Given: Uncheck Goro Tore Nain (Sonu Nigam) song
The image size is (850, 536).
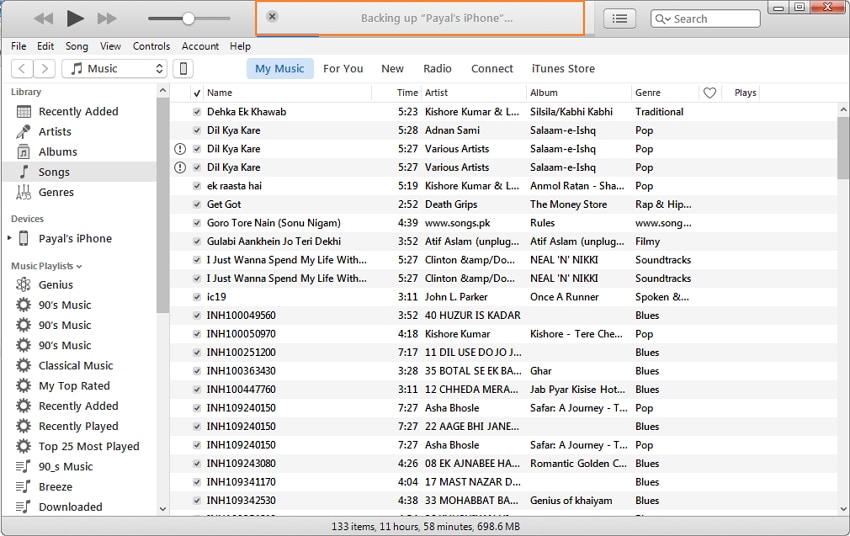Looking at the screenshot, I should [197, 223].
